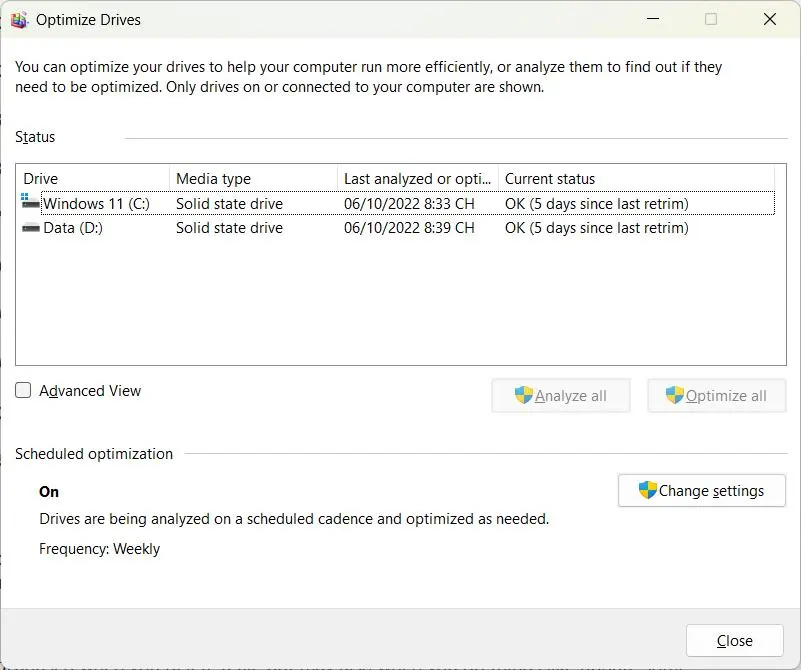Click Solid state drive in Data (D:) row
The height and width of the screenshot is (670, 801).
(x=229, y=228)
